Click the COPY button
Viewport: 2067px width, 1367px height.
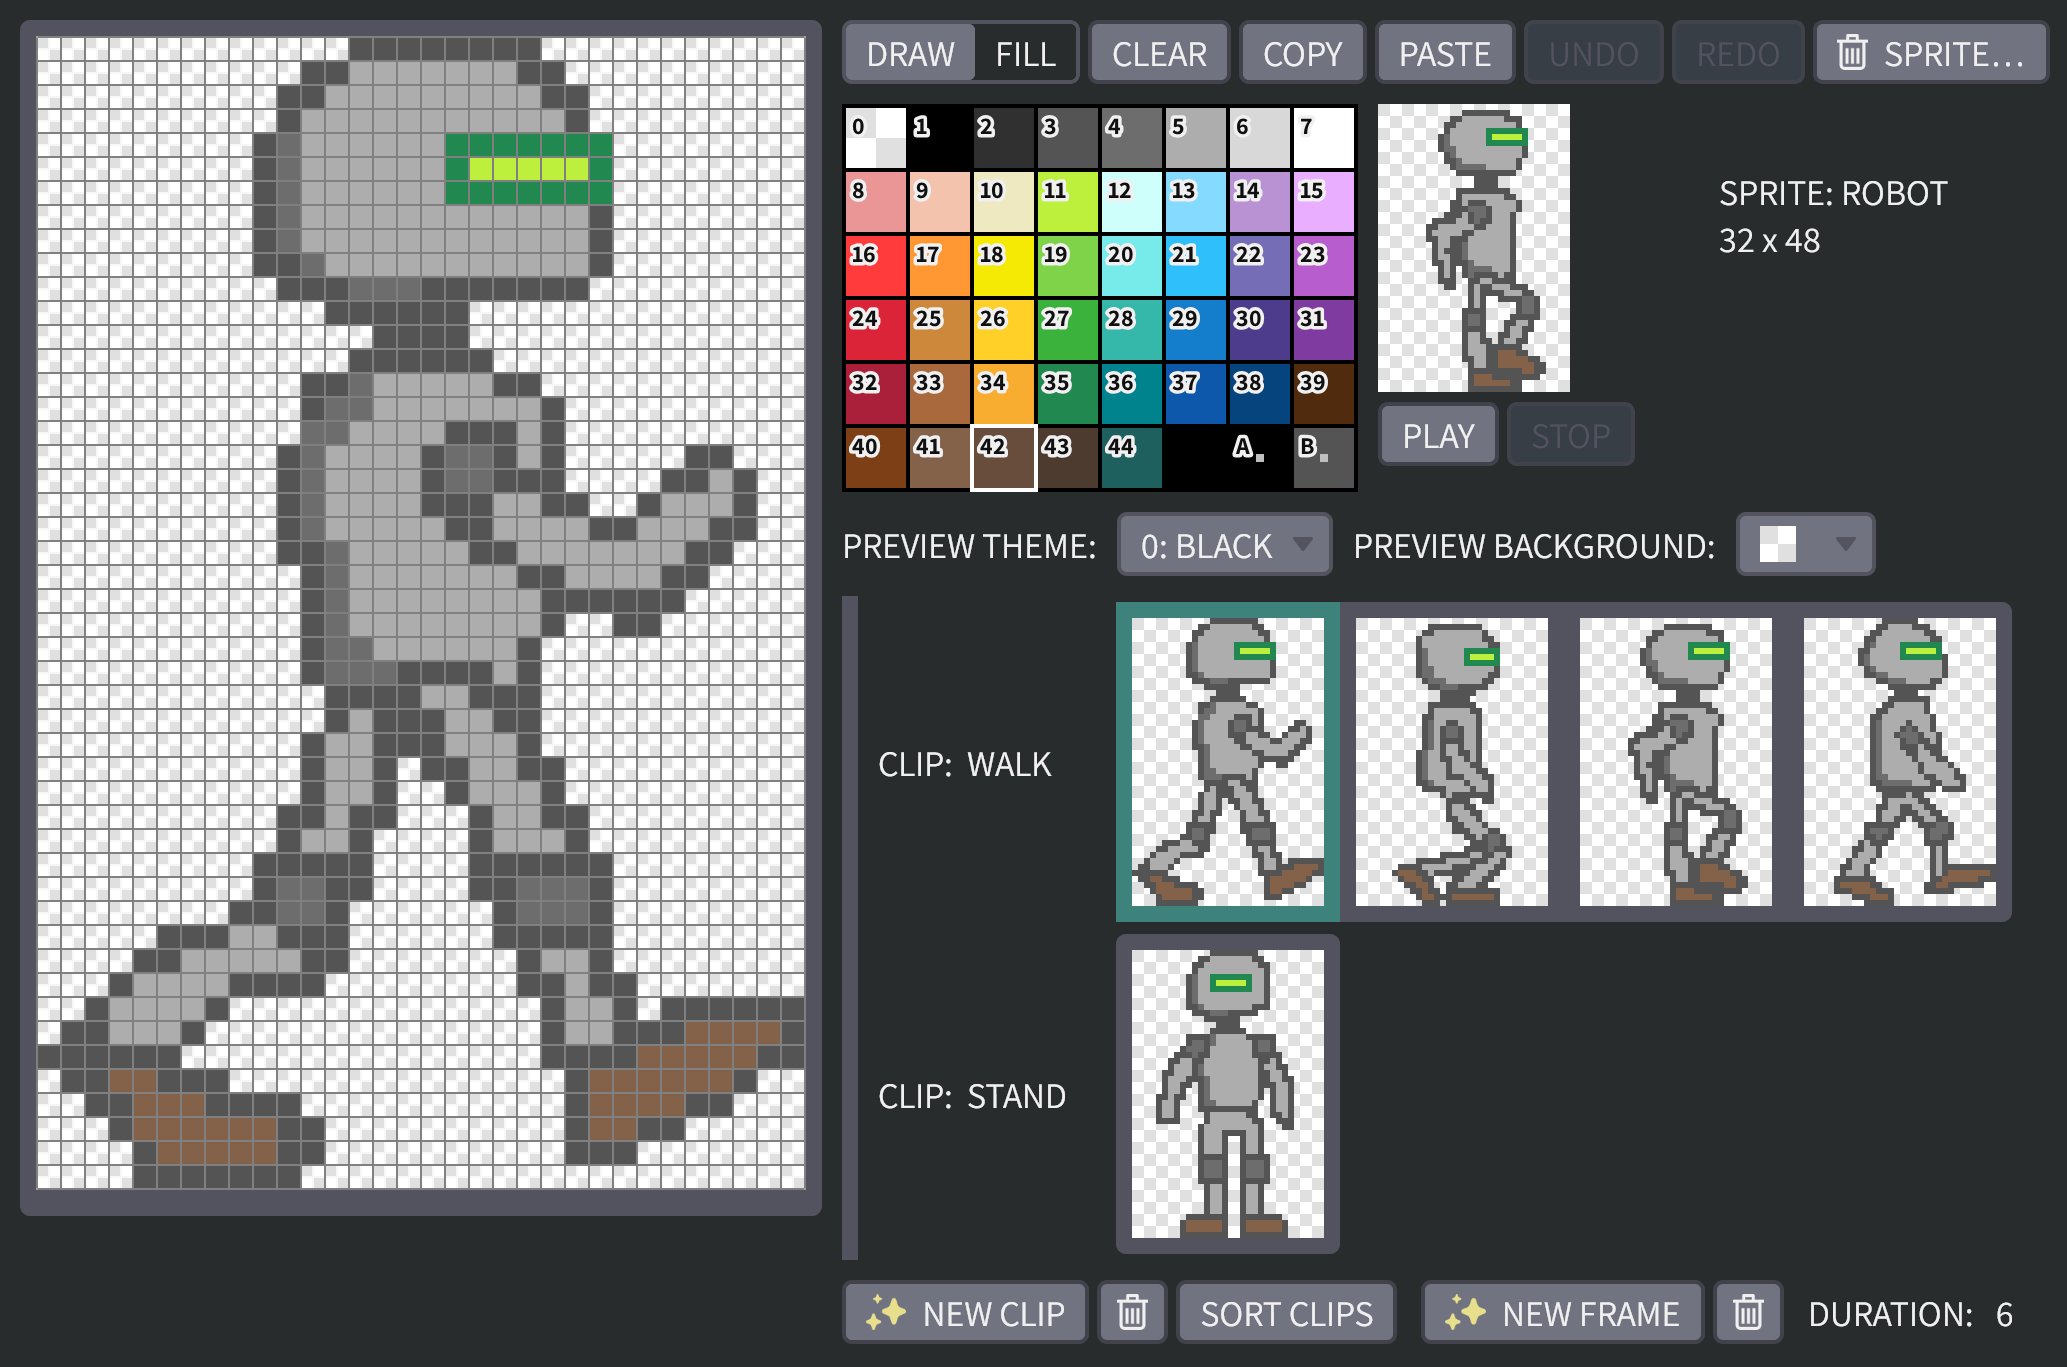pos(1302,53)
